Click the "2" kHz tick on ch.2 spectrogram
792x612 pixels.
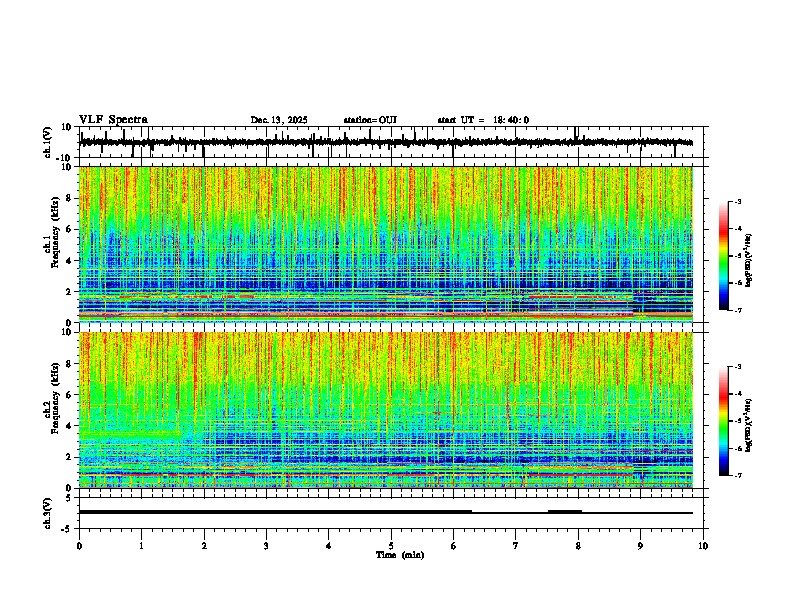click(x=69, y=457)
